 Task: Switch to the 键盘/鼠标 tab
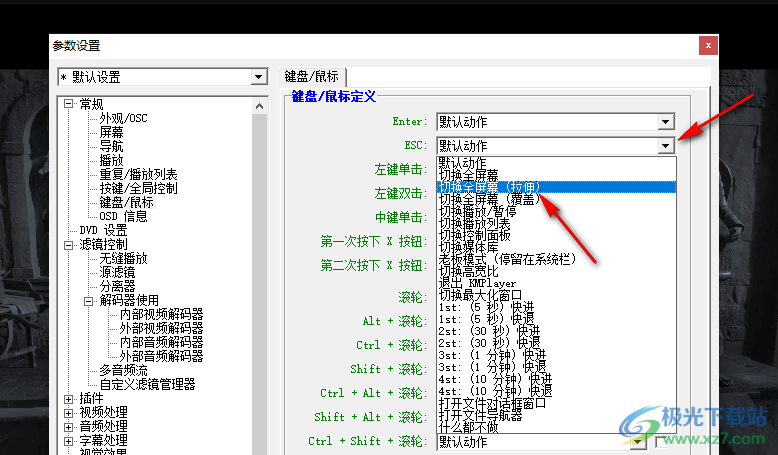[312, 76]
